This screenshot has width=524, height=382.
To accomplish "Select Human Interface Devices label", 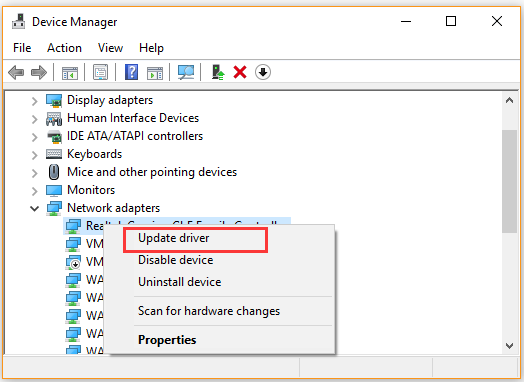I will point(133,118).
